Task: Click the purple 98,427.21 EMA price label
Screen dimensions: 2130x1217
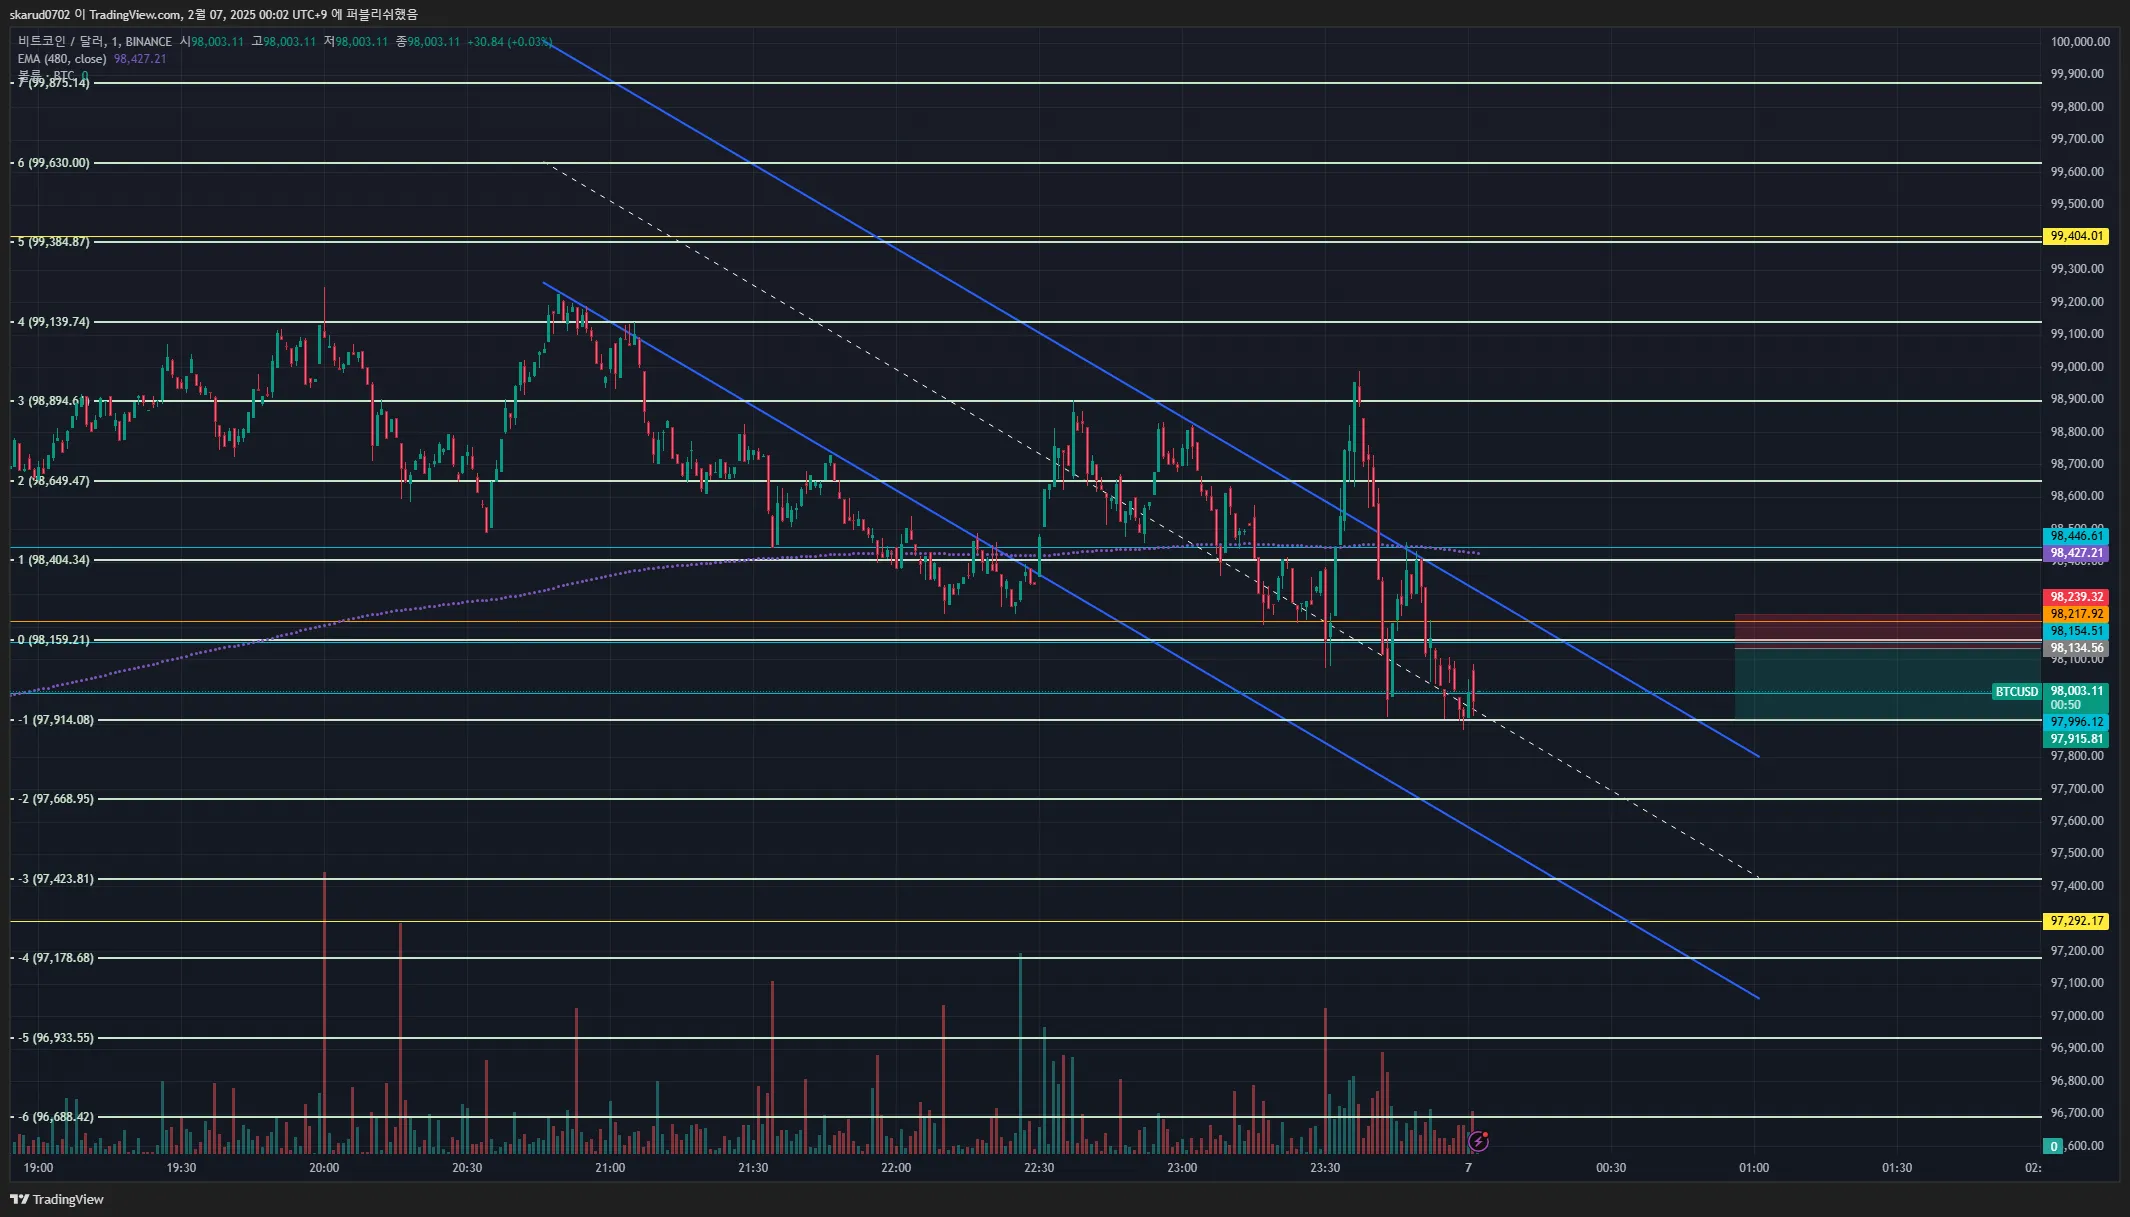Action: pos(2076,553)
